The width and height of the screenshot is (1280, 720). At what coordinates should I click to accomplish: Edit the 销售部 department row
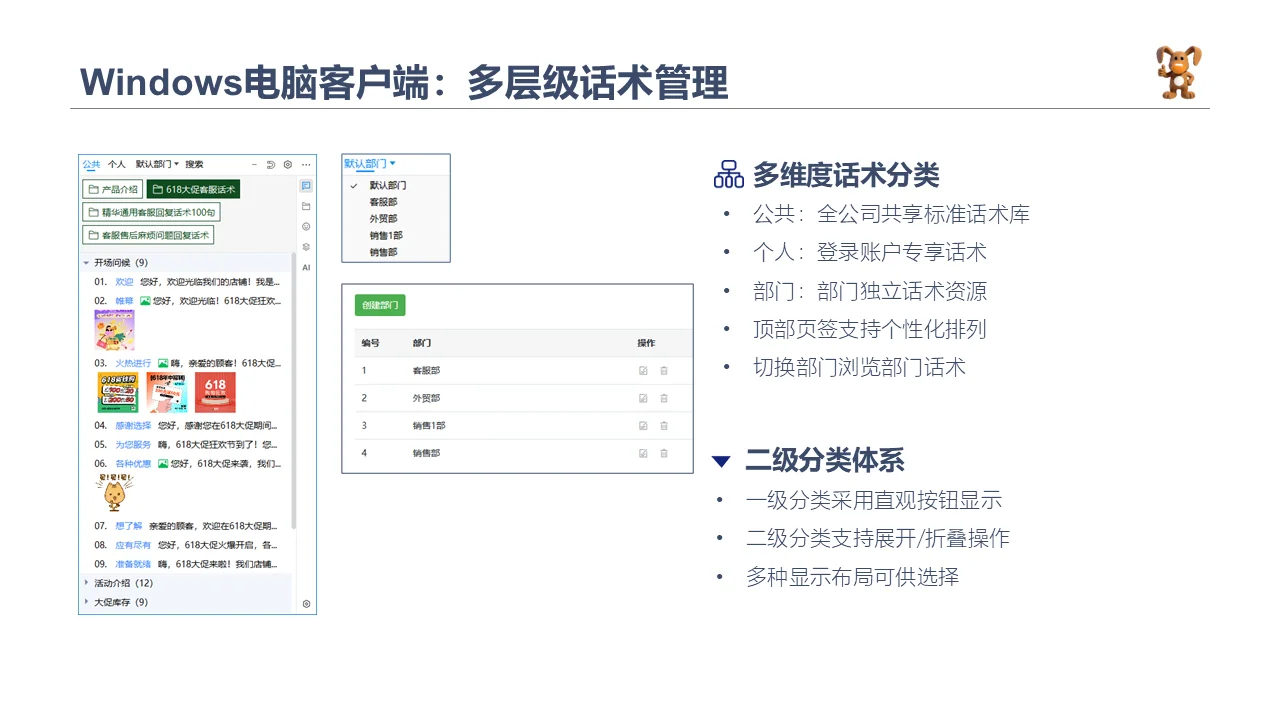pos(643,453)
